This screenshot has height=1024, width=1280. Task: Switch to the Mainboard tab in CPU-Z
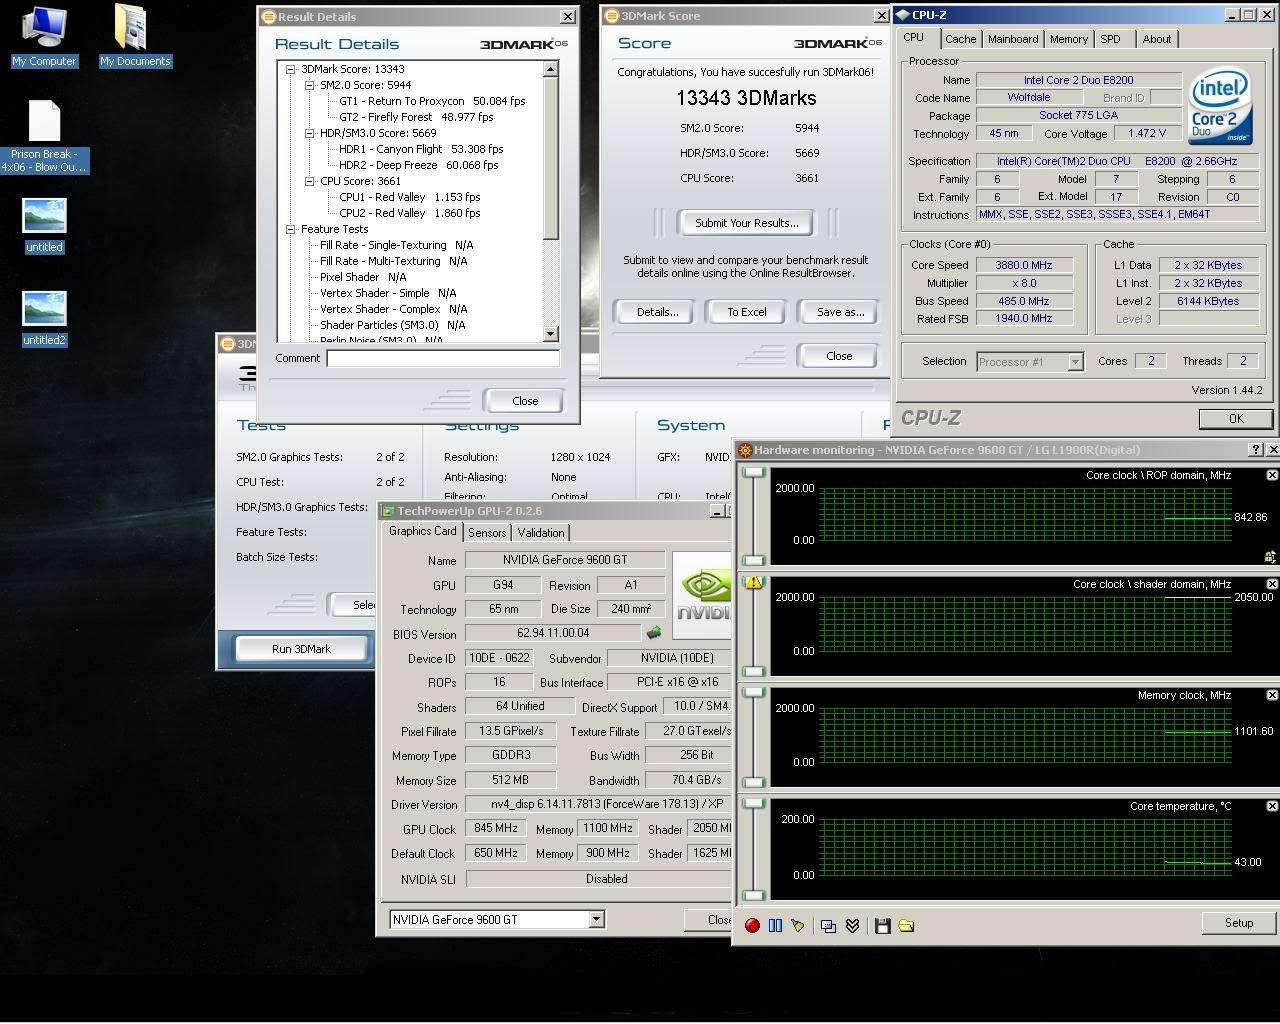[1013, 39]
